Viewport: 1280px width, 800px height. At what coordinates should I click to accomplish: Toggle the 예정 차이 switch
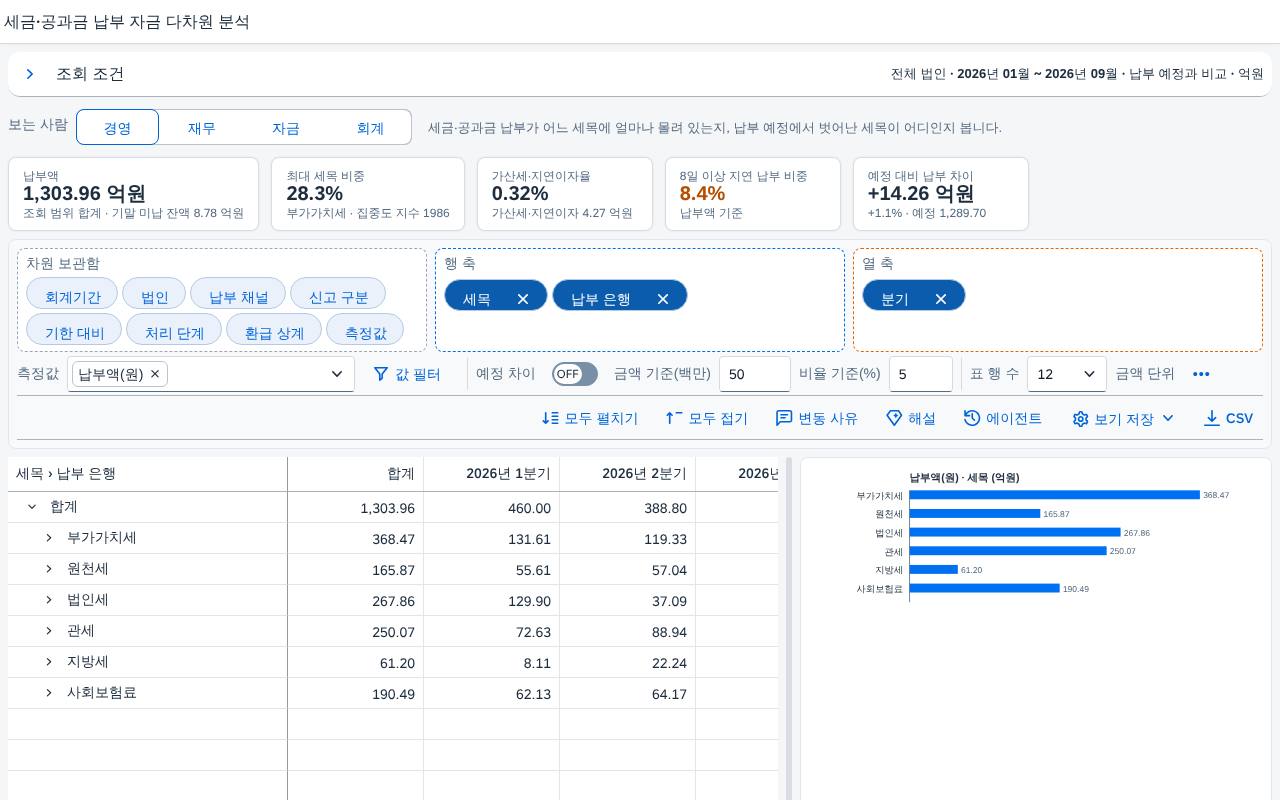click(575, 374)
